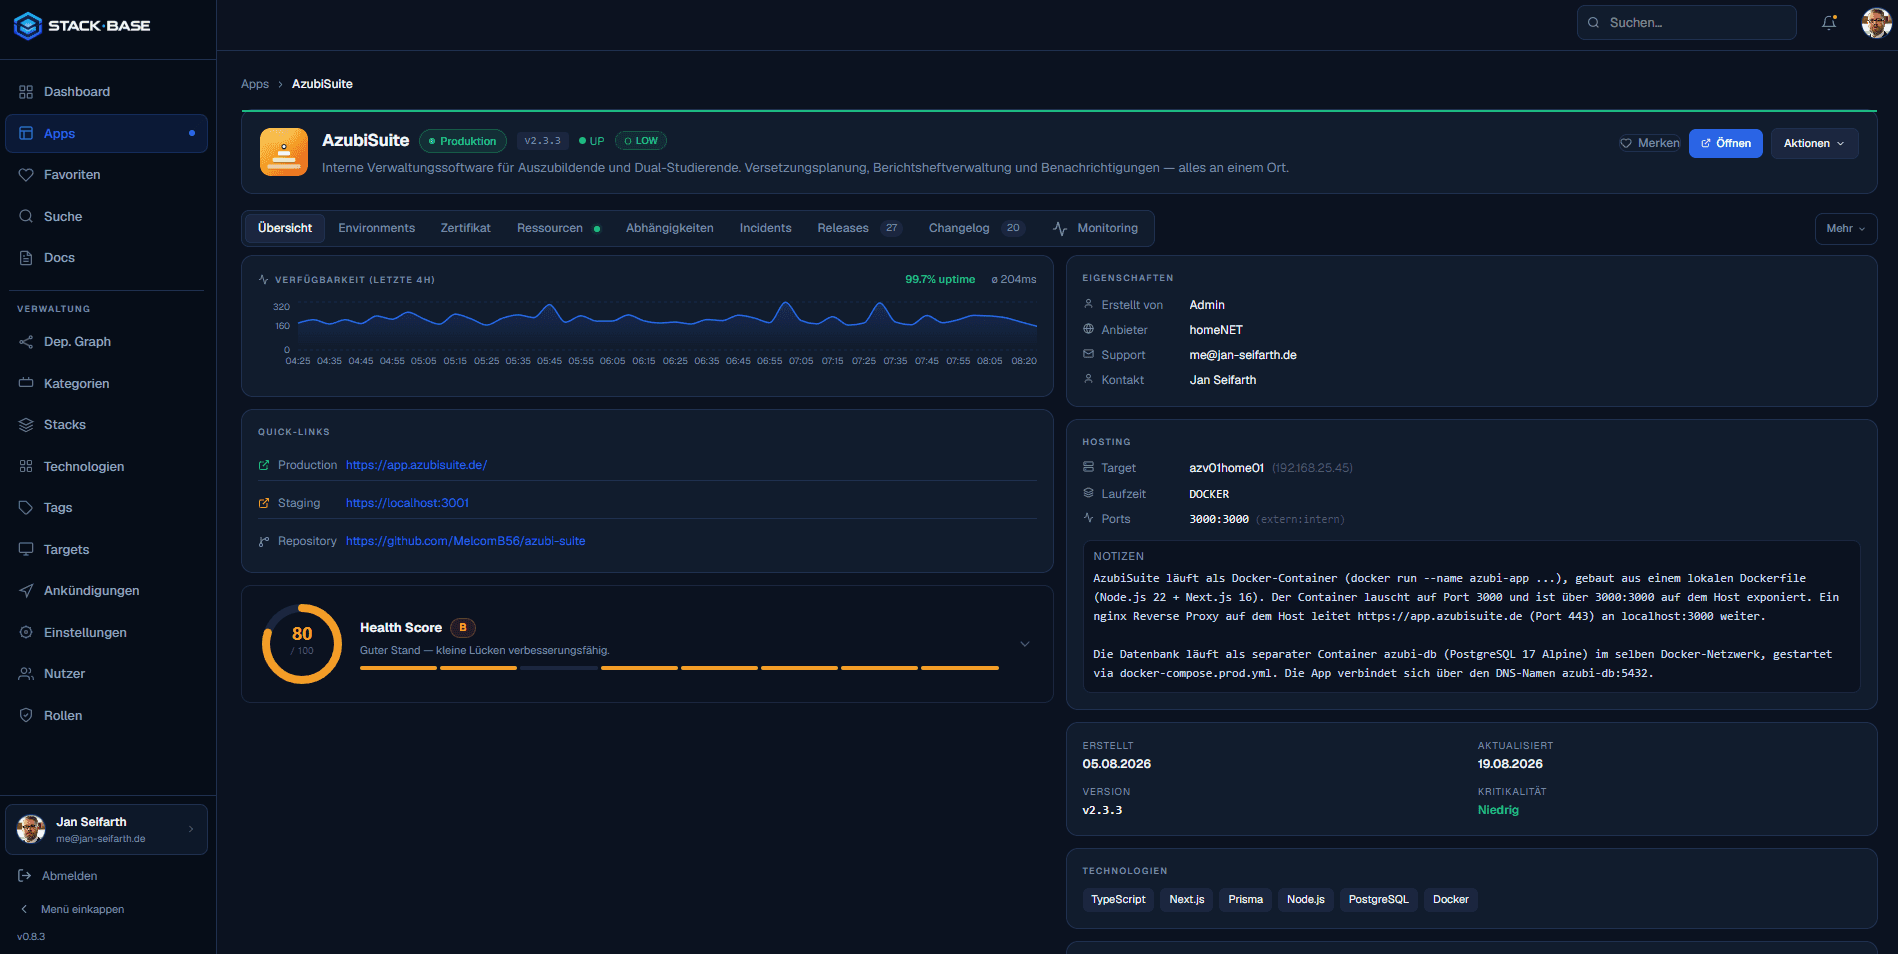Click the Nutzer people icon

pos(26,674)
